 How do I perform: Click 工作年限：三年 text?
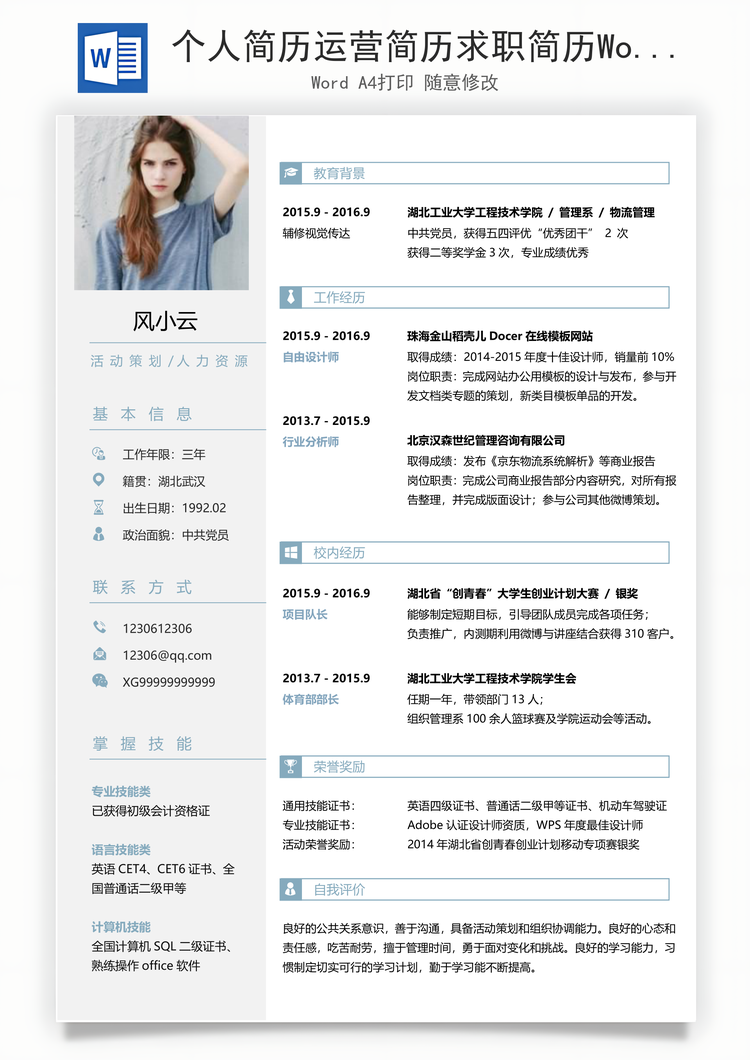(164, 454)
